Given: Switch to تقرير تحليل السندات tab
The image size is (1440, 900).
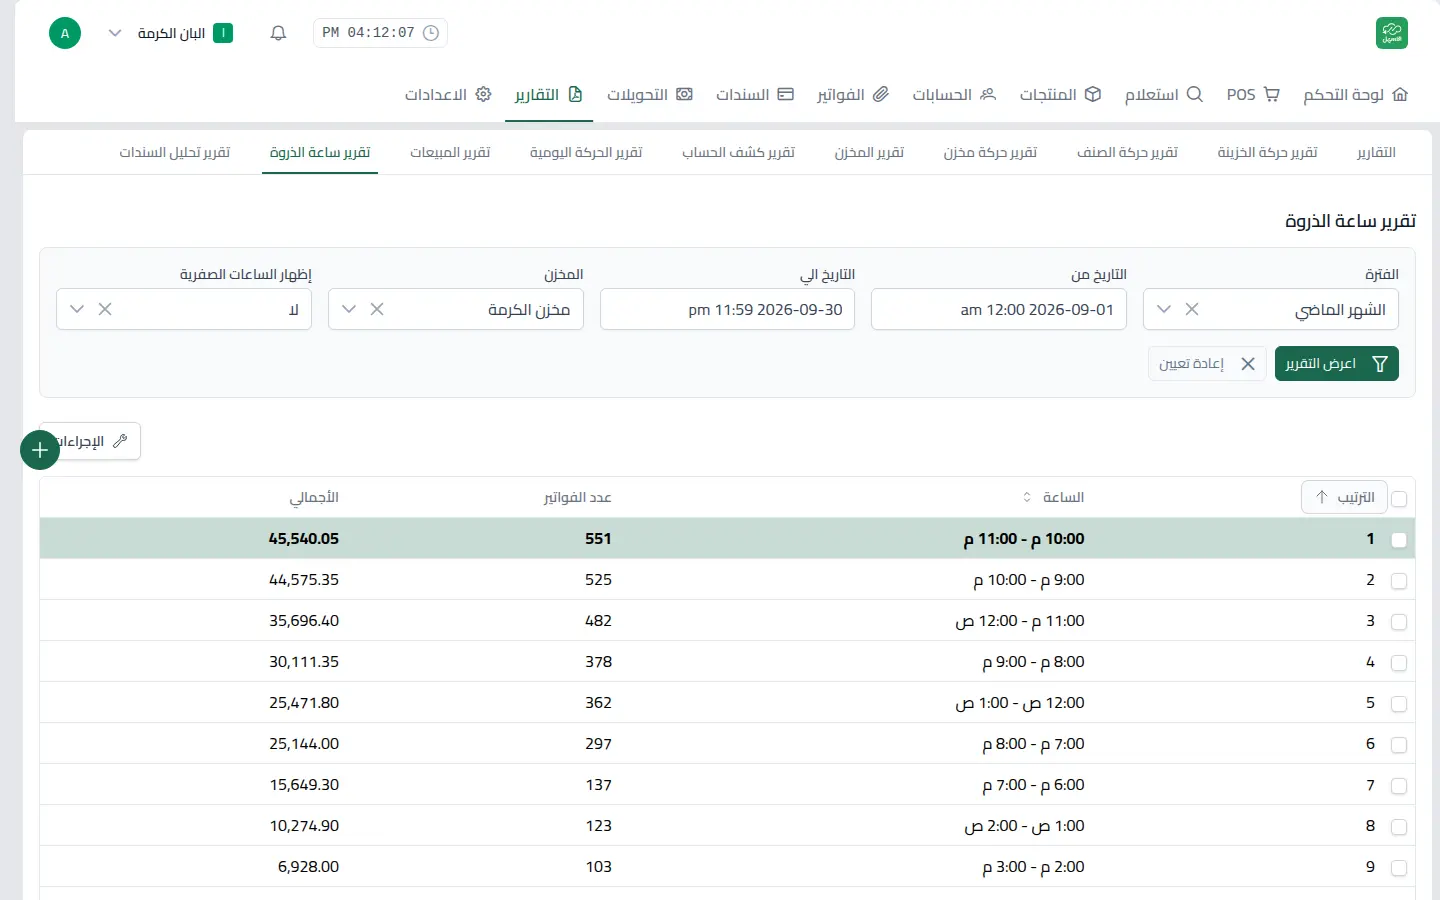Looking at the screenshot, I should pos(175,152).
